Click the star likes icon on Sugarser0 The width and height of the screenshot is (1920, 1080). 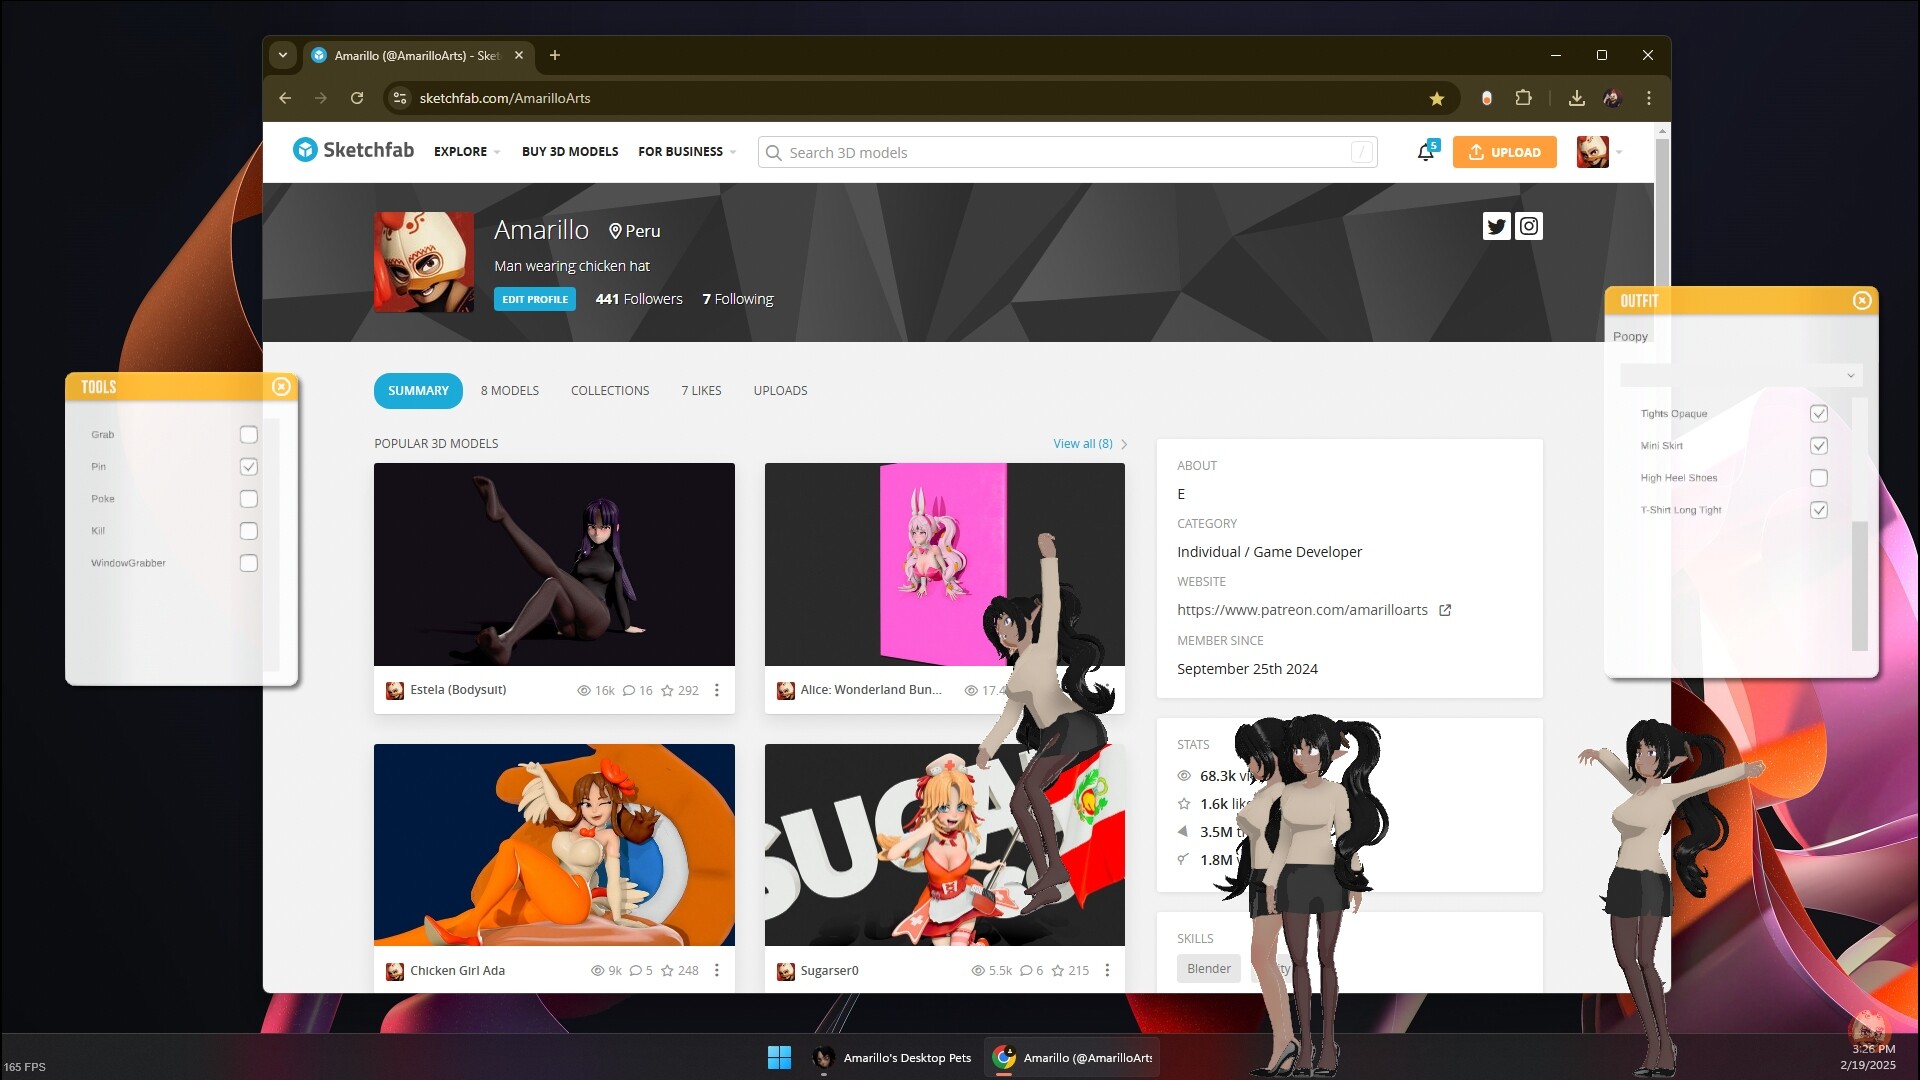pos(1057,970)
